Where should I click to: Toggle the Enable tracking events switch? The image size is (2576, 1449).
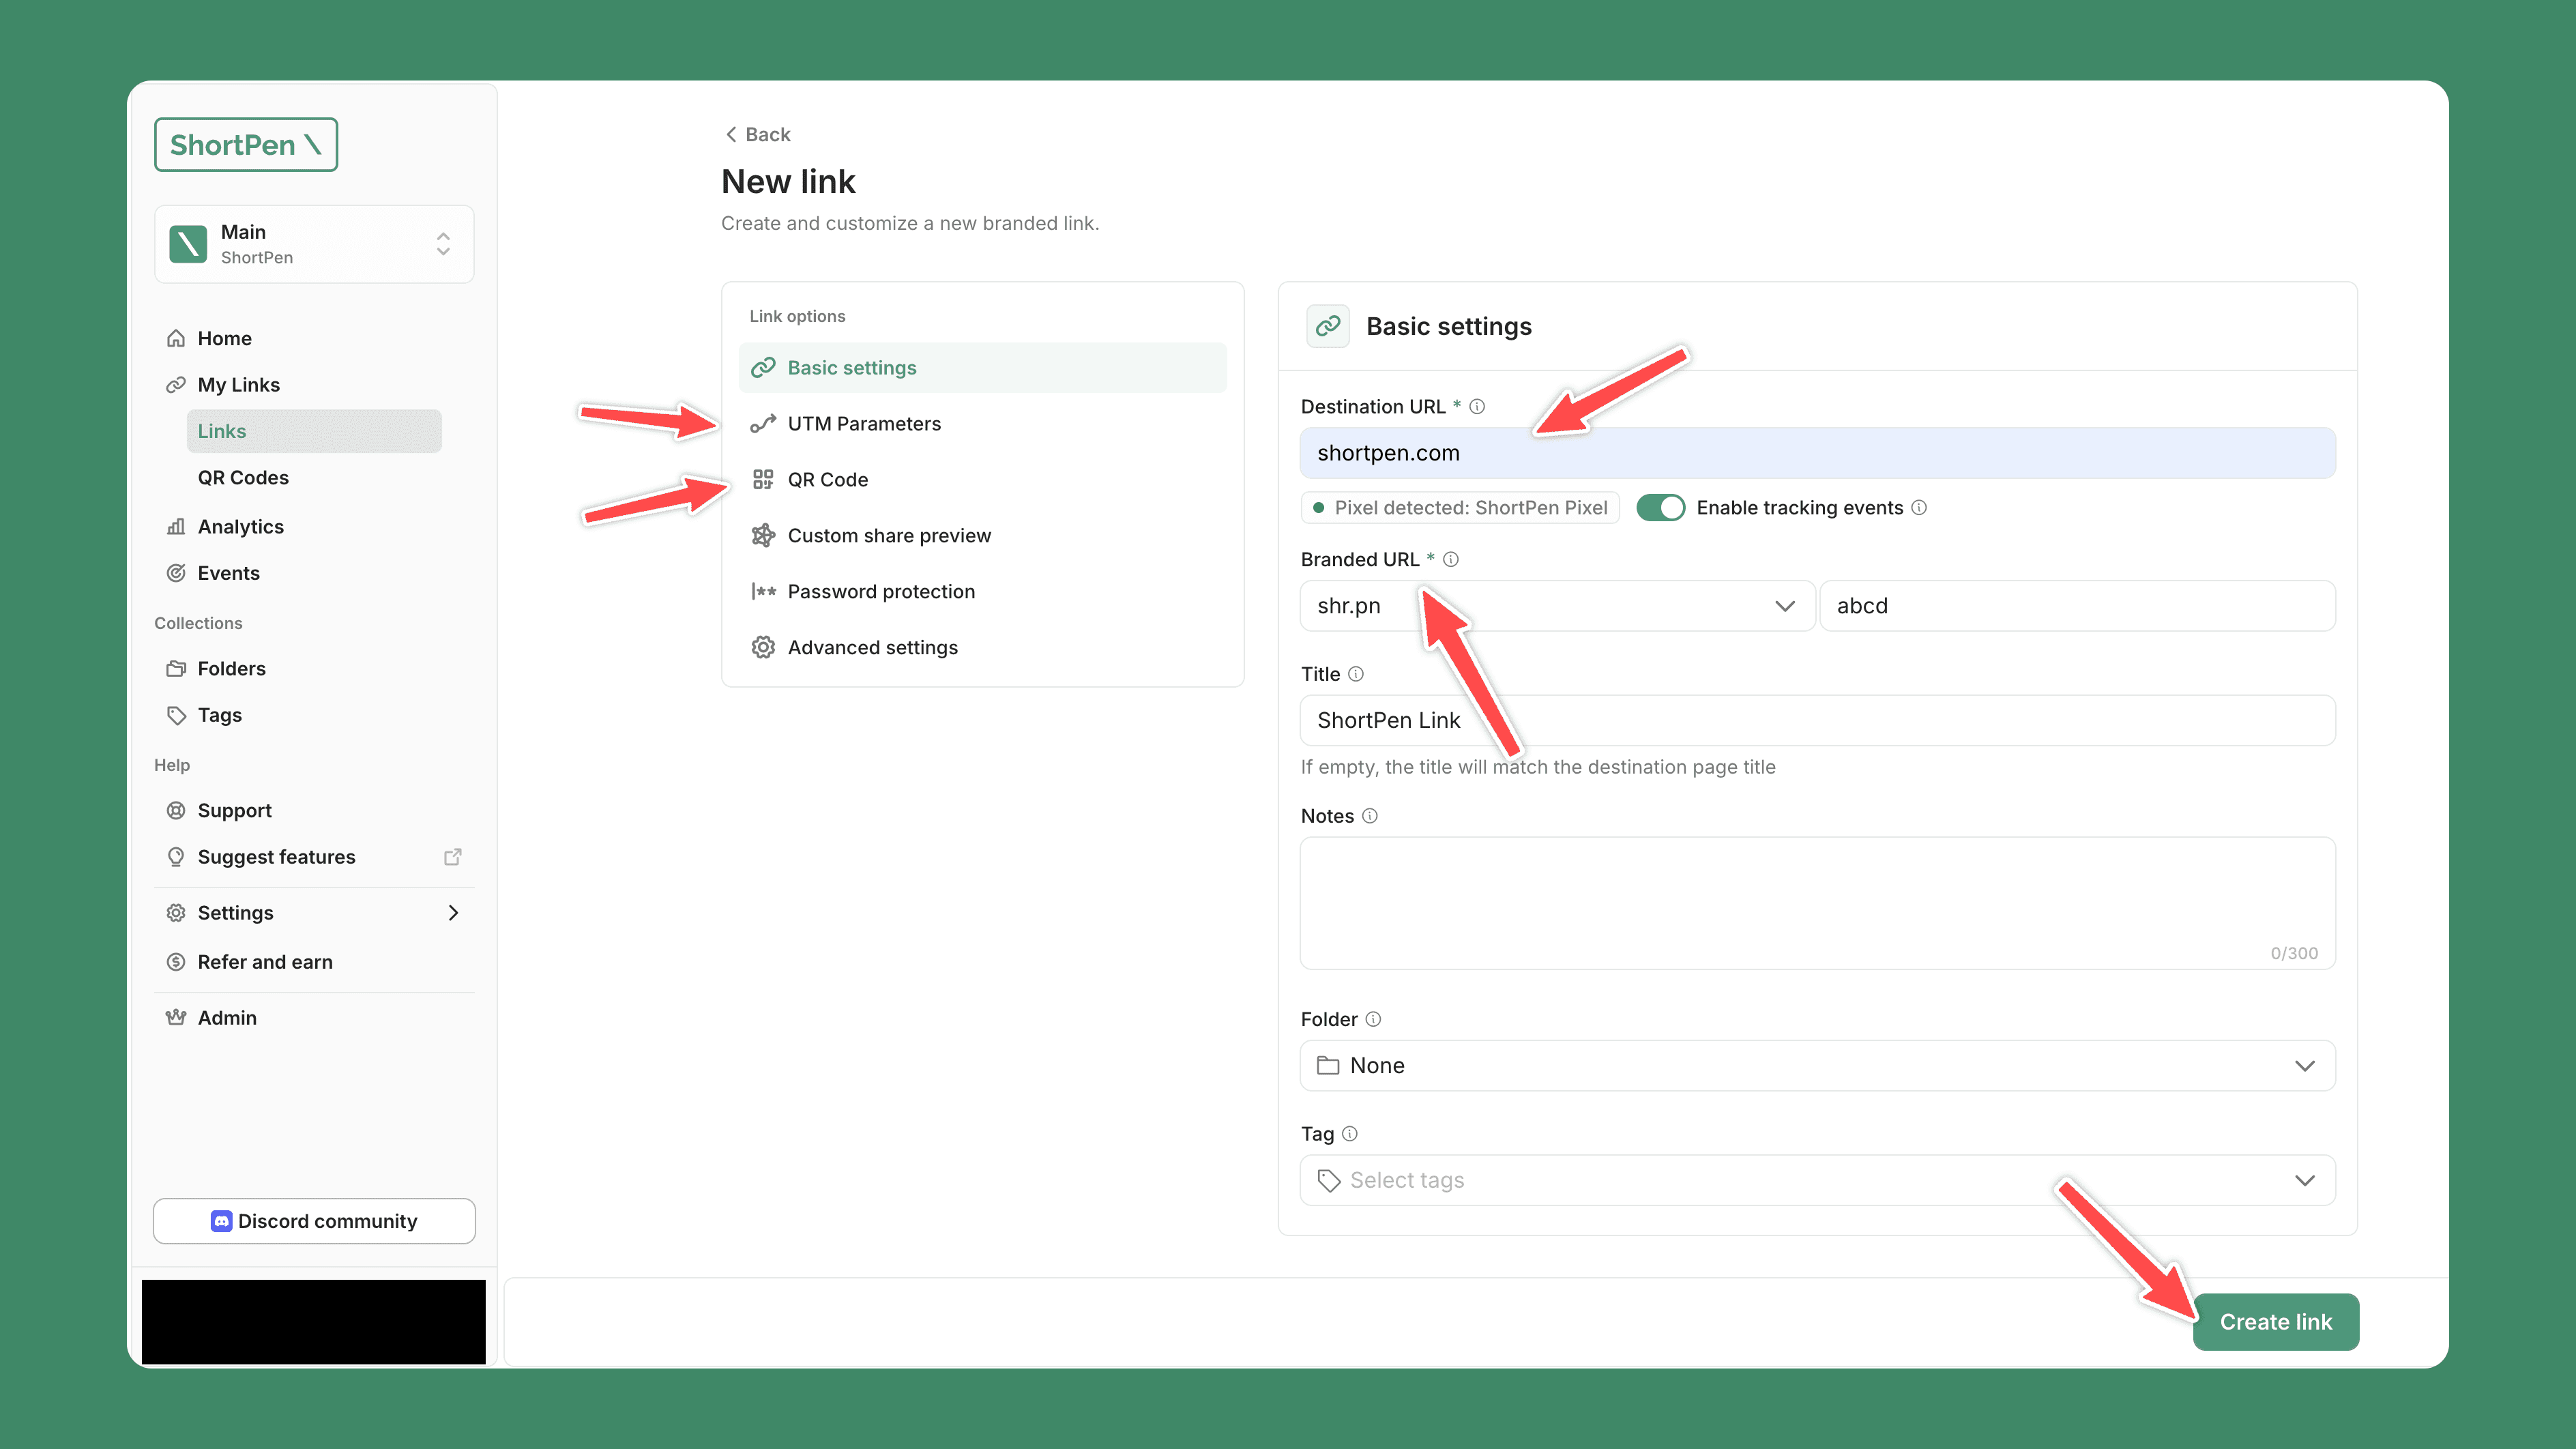coord(1661,508)
